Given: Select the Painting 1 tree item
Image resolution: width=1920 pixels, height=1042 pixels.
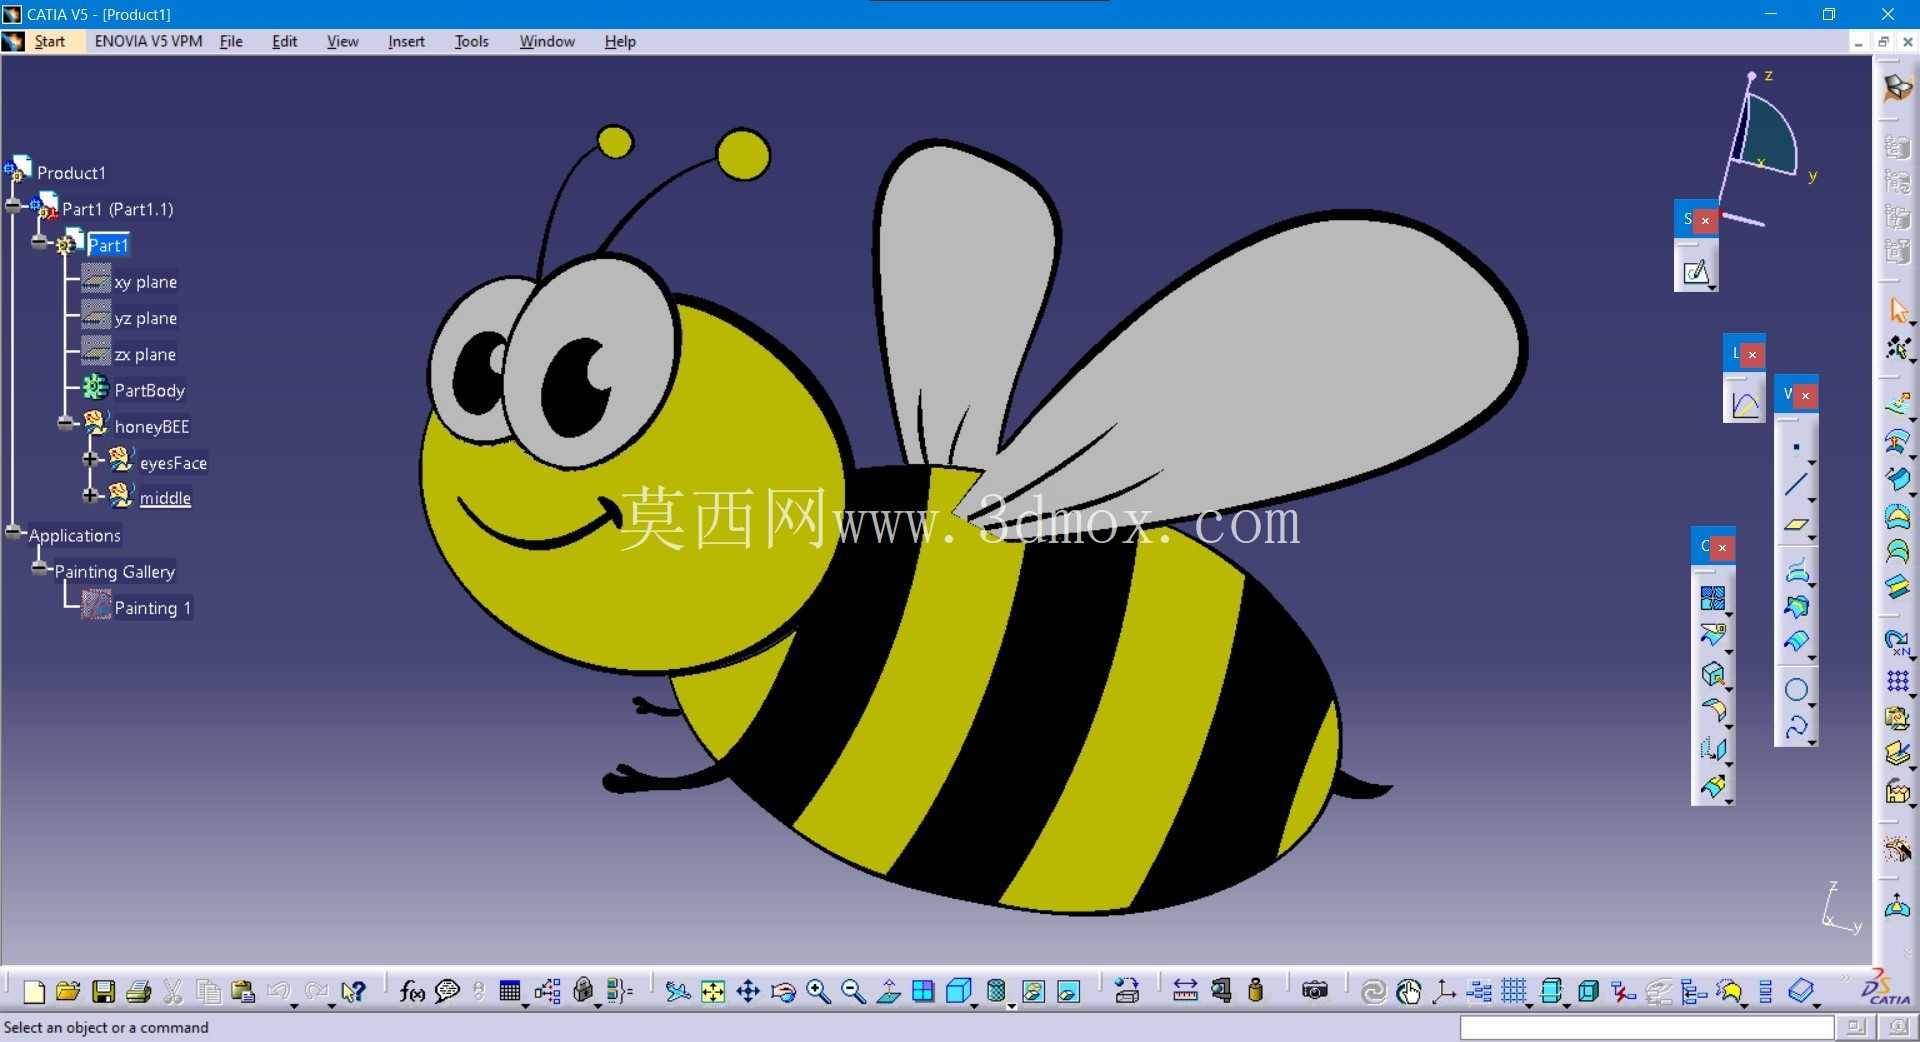Looking at the screenshot, I should click(x=152, y=608).
